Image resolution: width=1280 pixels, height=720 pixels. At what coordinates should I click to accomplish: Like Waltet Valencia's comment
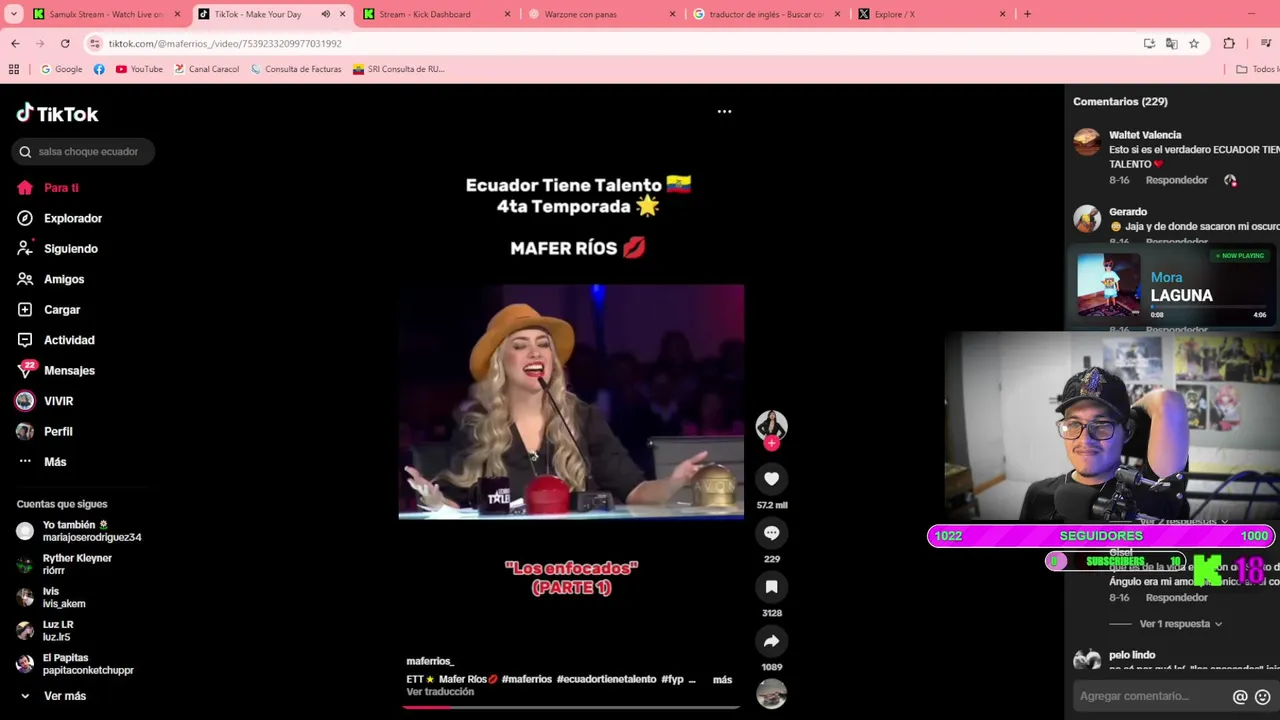1230,180
